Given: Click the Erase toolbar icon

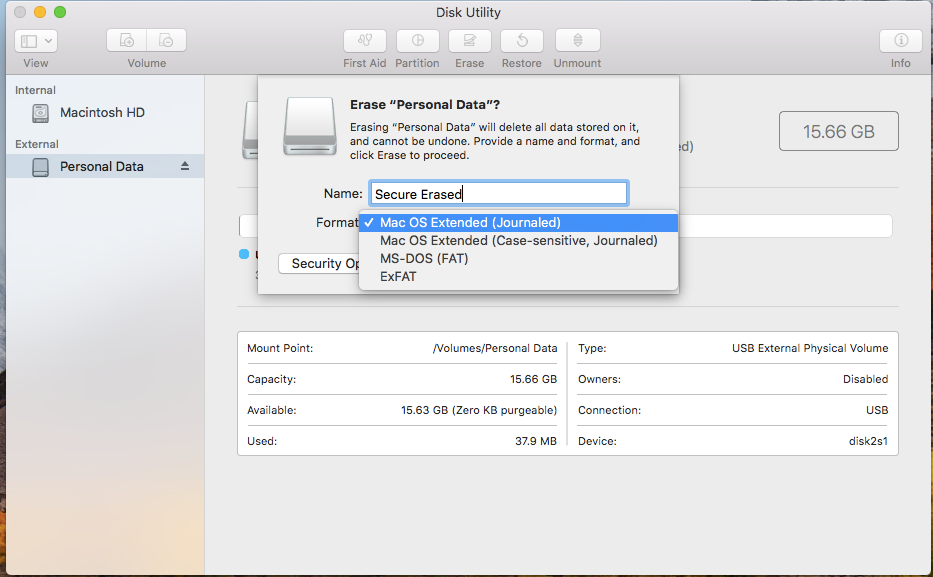Looking at the screenshot, I should pyautogui.click(x=469, y=40).
